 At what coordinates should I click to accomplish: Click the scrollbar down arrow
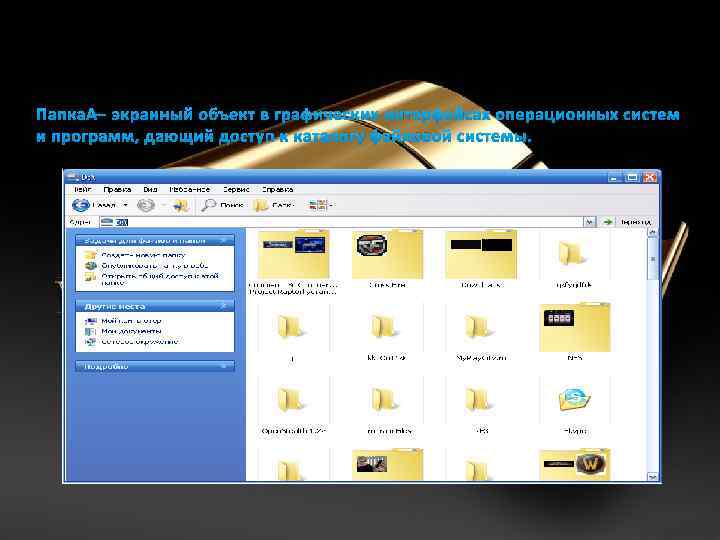(x=652, y=477)
